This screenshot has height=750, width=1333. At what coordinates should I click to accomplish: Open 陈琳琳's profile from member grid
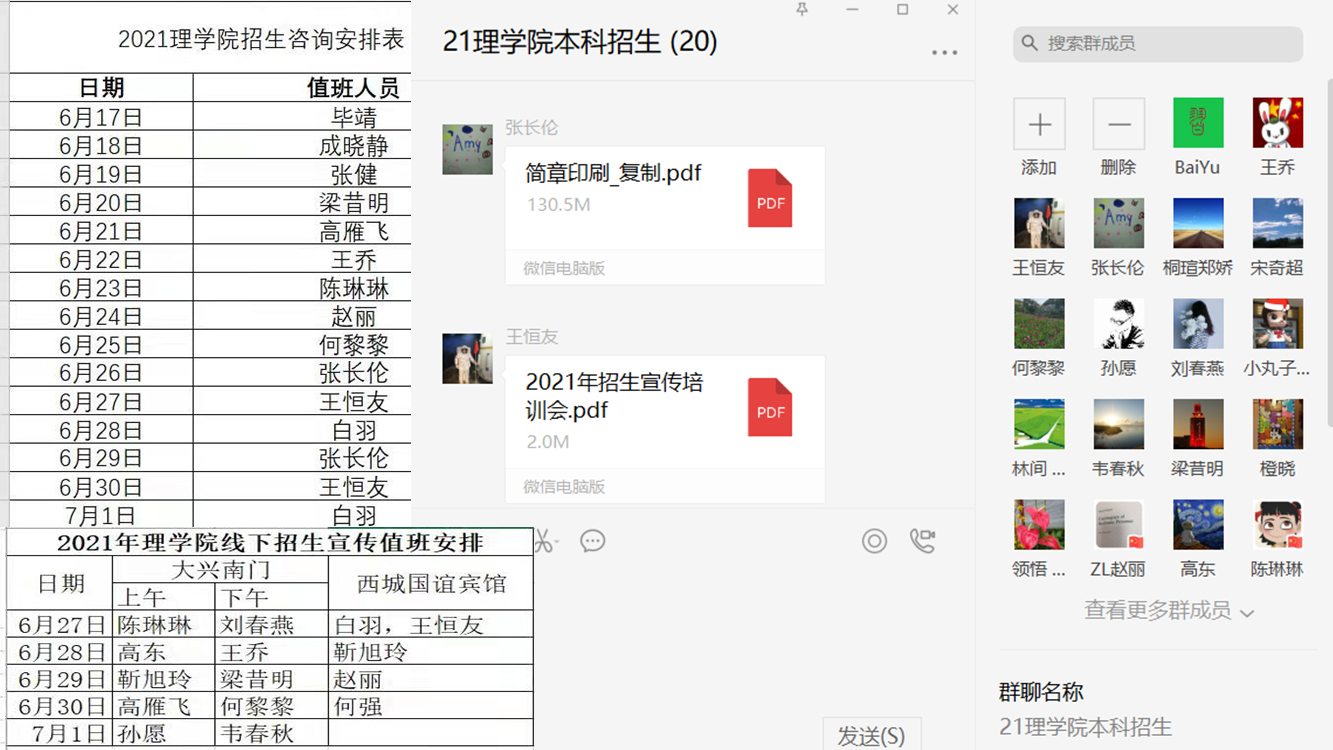click(1277, 526)
